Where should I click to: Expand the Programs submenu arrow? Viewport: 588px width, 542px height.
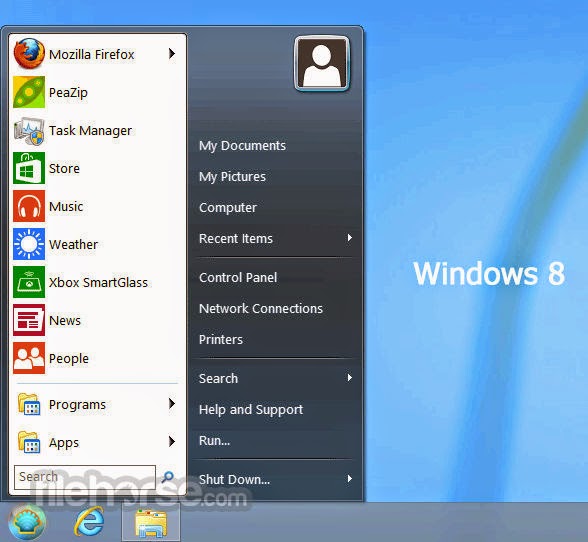(x=172, y=404)
